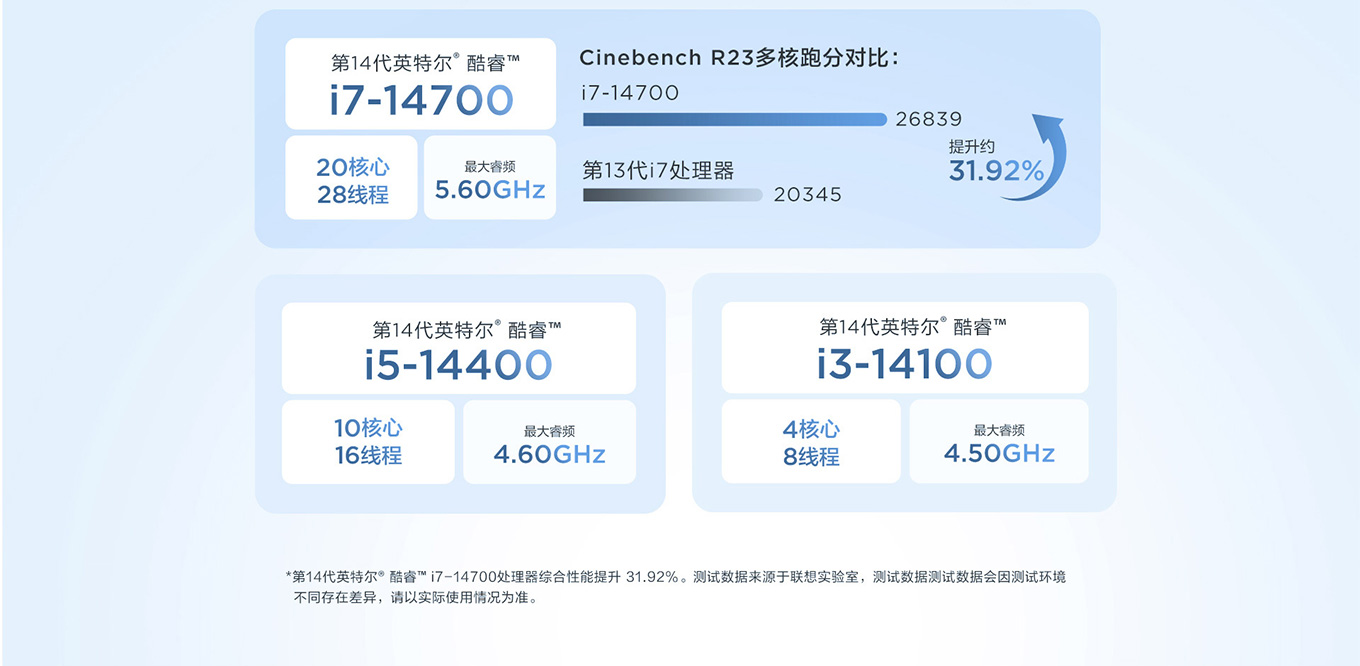The image size is (1360, 666).
Task: Select the i7-14700 processor title card
Action: [x=420, y=84]
